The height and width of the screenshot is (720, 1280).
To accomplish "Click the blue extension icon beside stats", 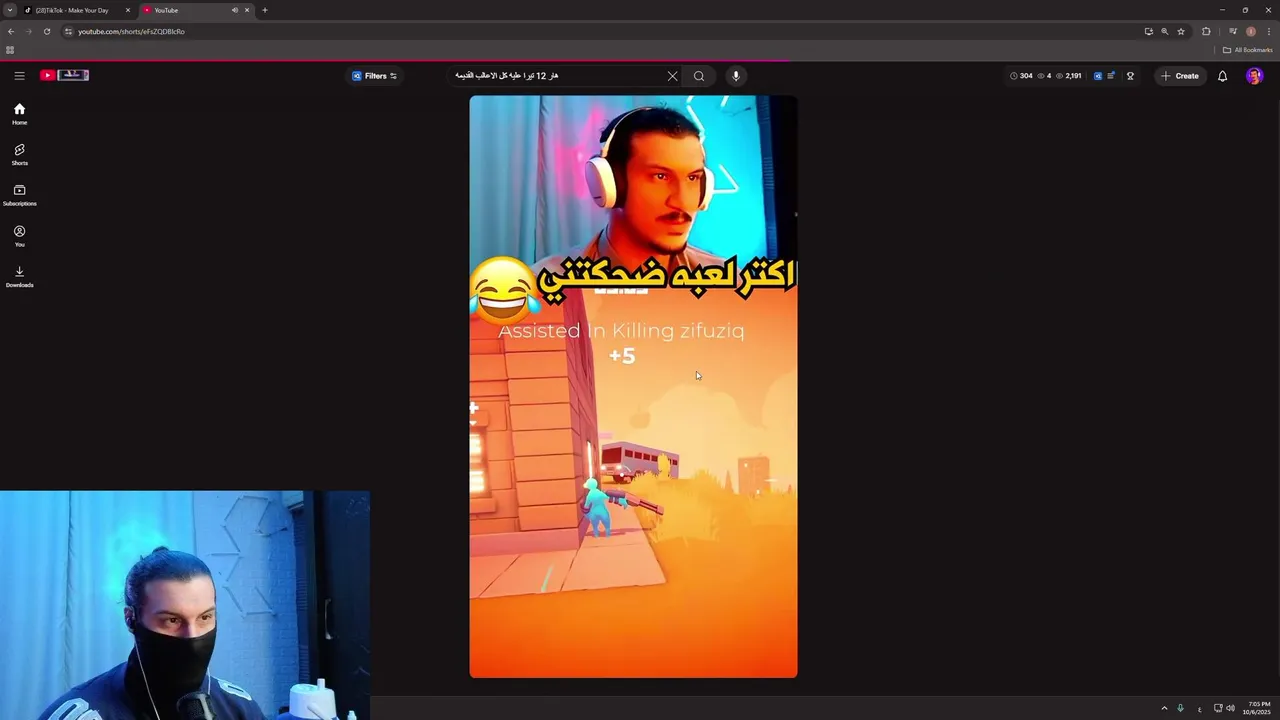I will tap(1097, 76).
